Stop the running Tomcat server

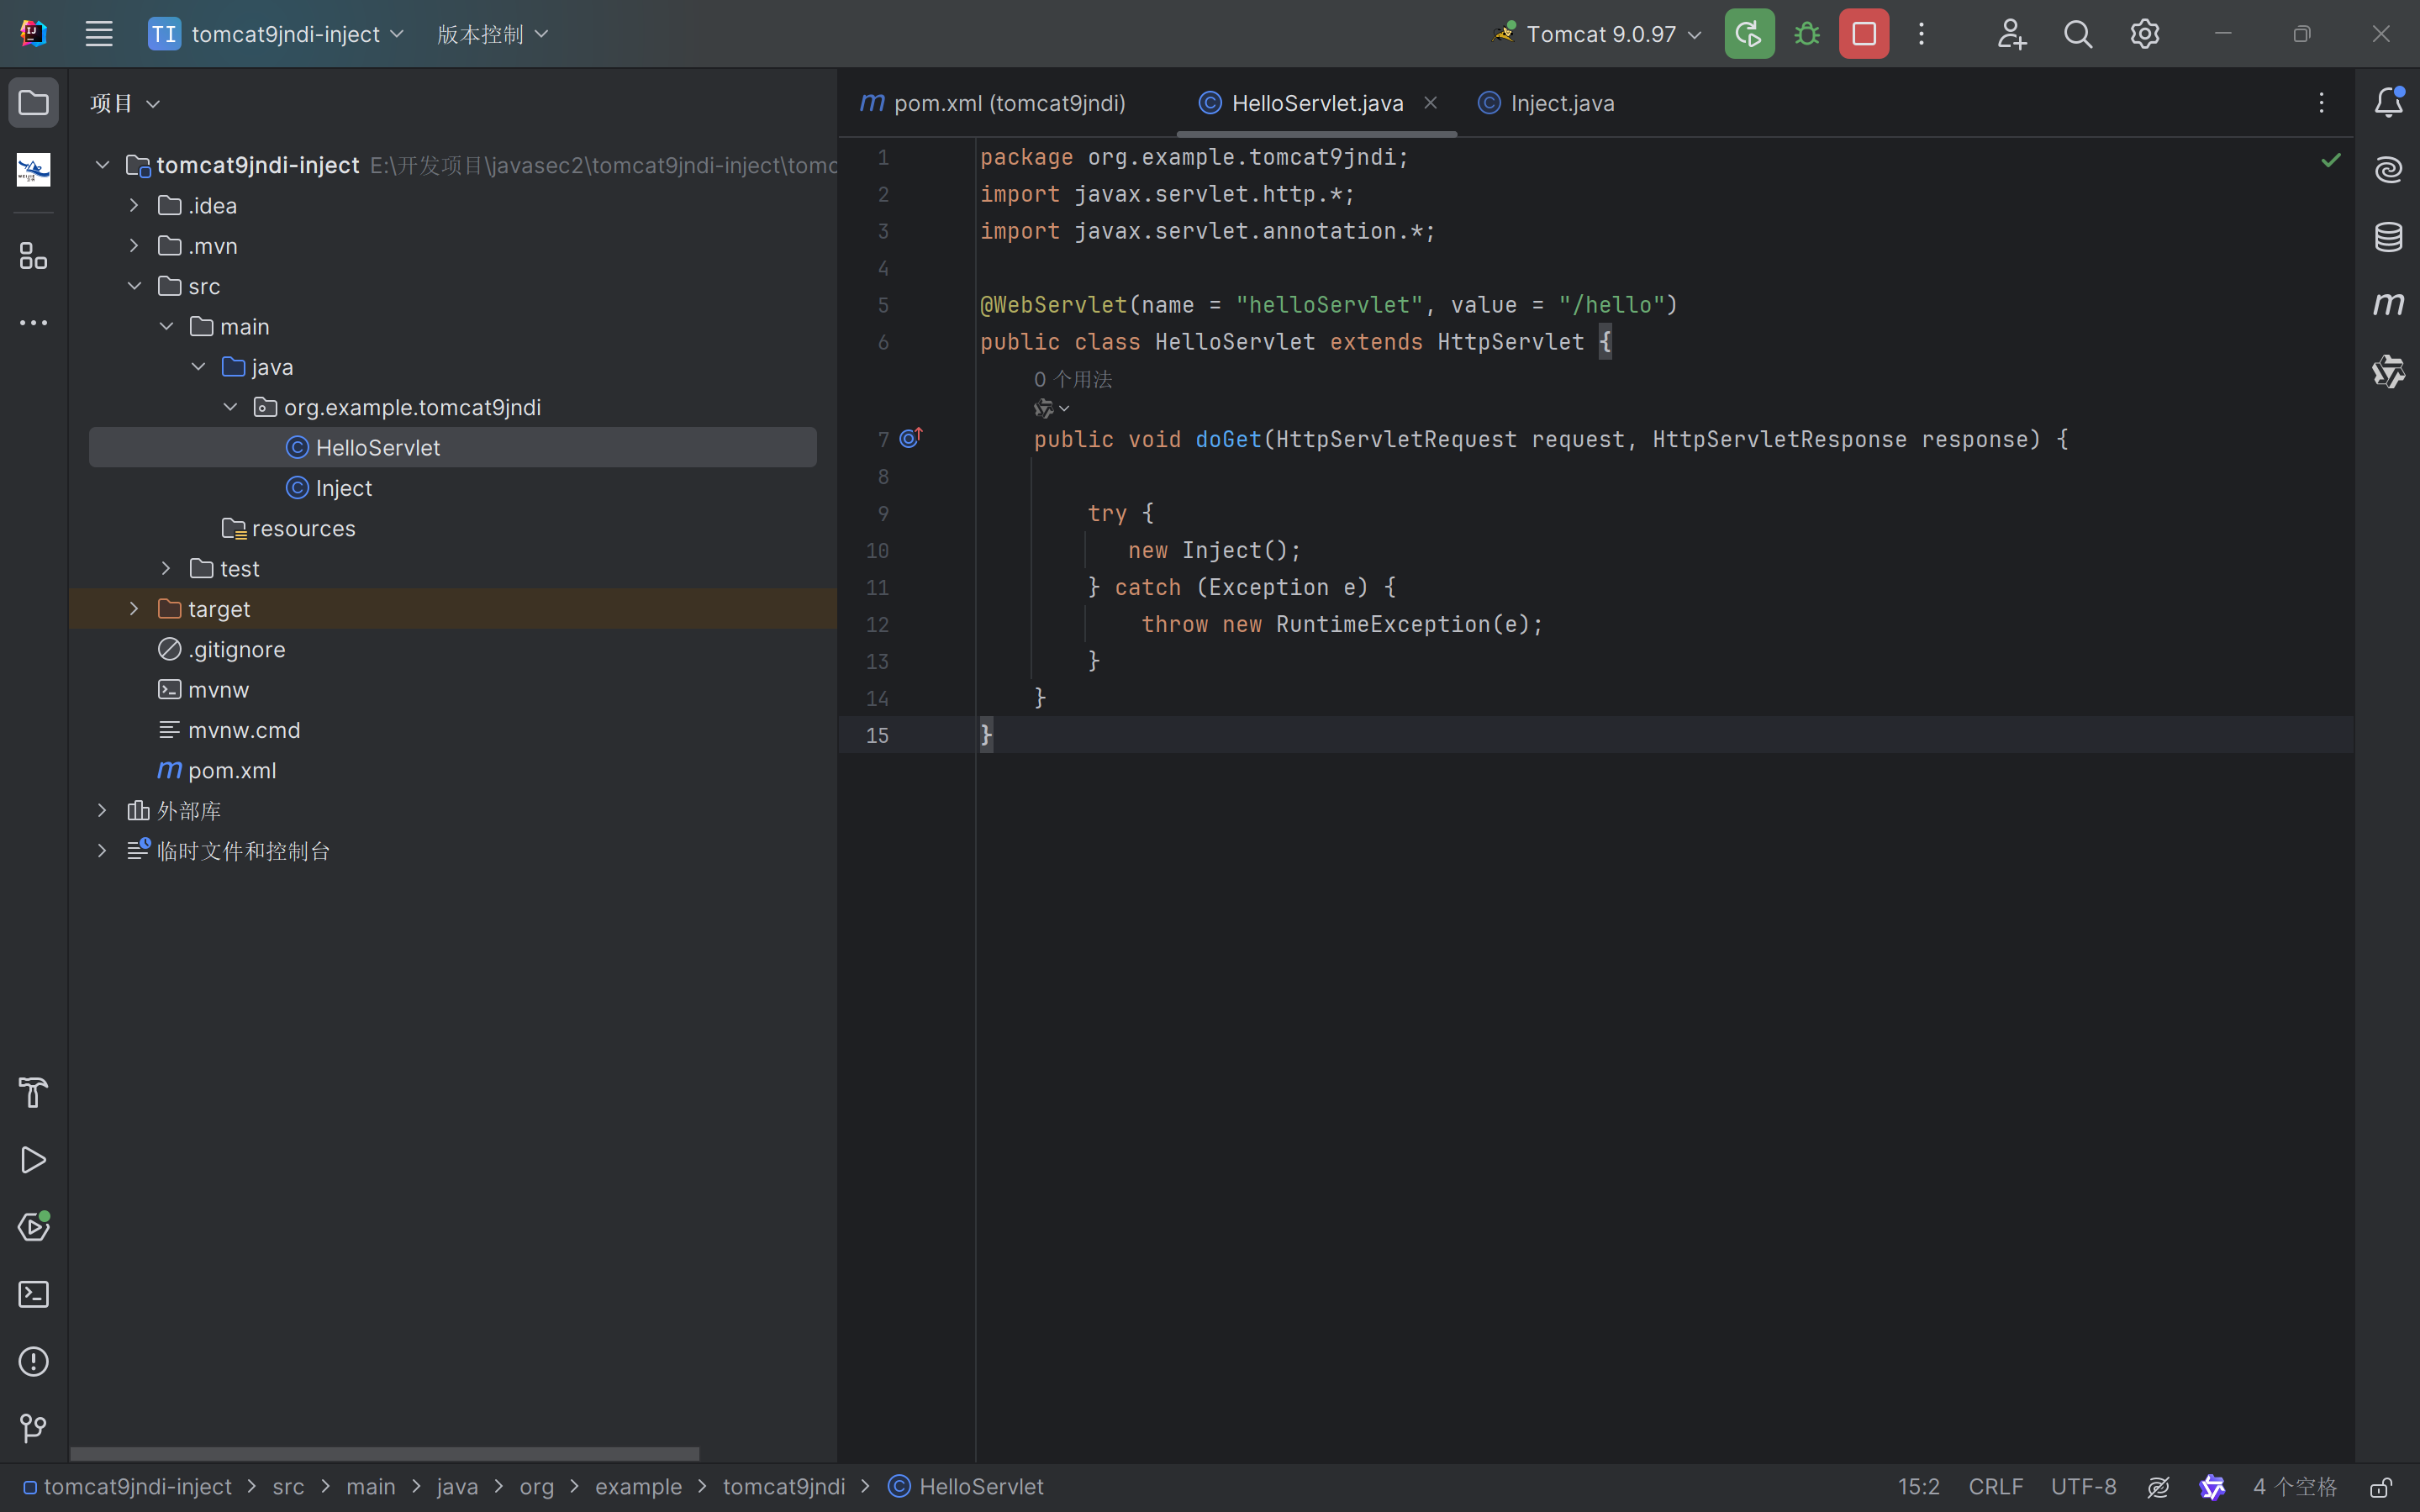1863,34
